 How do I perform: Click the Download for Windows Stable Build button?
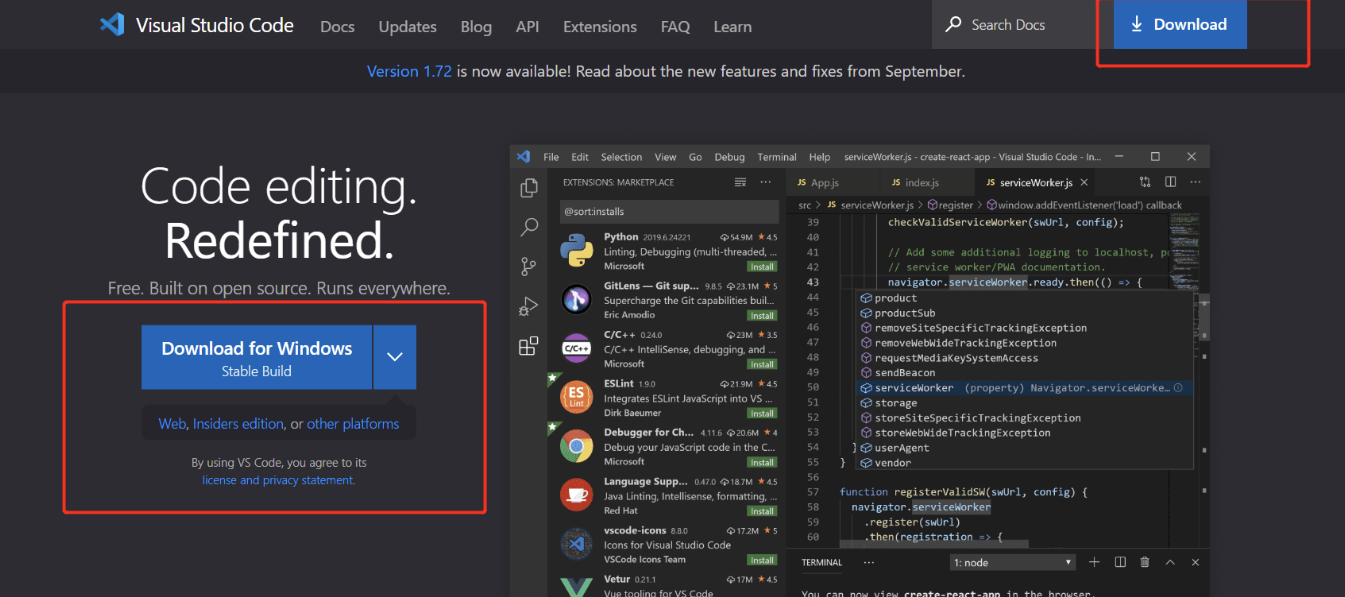tap(257, 356)
